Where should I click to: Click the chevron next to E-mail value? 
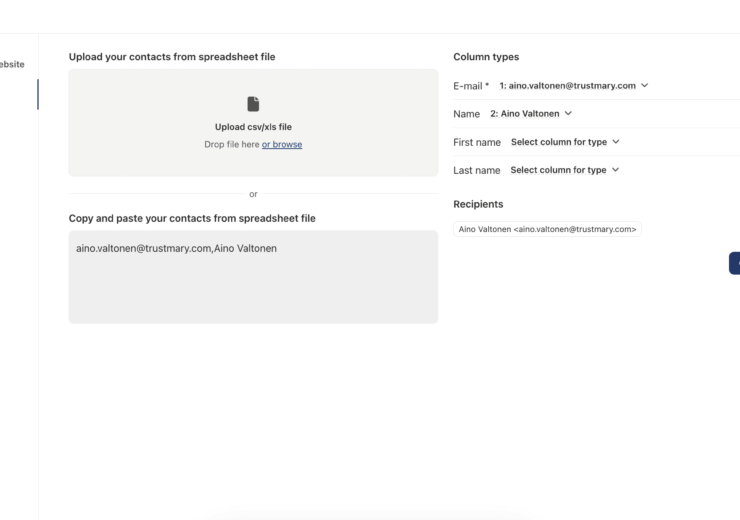coord(645,85)
